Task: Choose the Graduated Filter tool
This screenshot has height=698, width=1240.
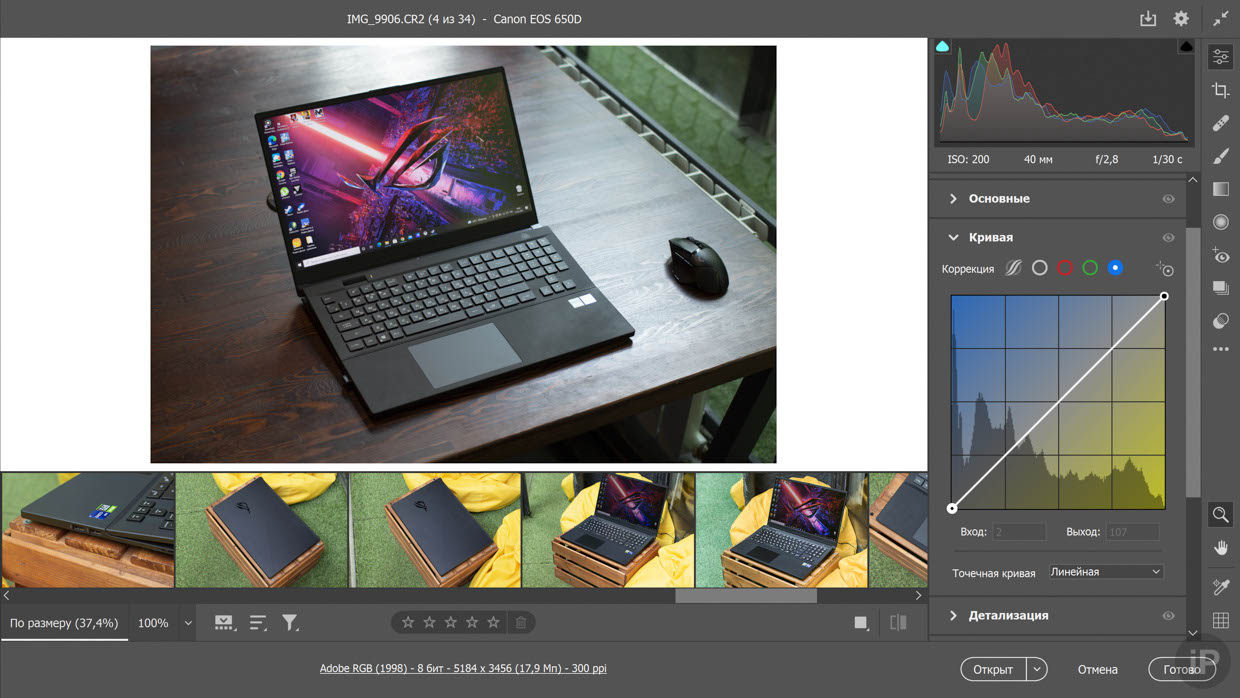Action: coord(1221,189)
